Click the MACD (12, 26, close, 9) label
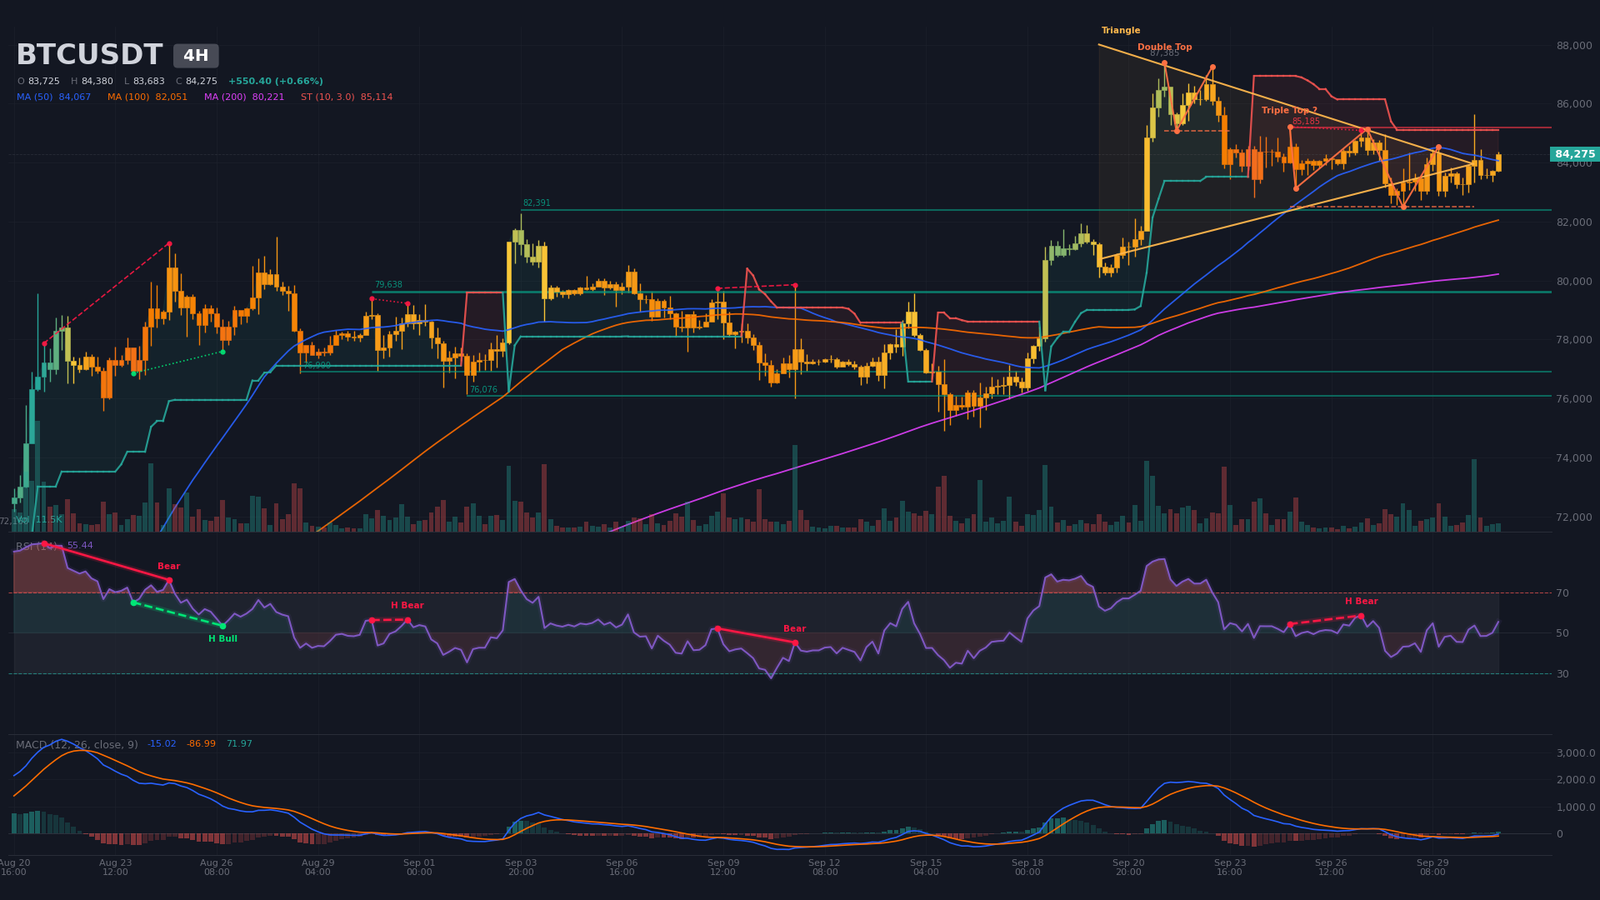 coord(77,744)
